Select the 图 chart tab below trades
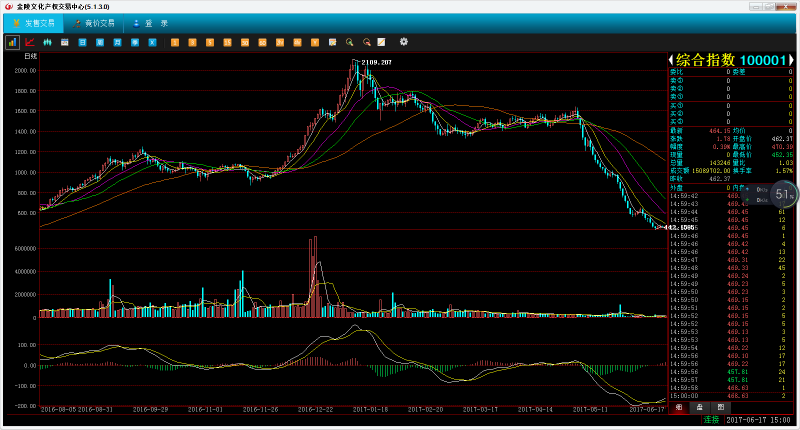 pos(720,407)
